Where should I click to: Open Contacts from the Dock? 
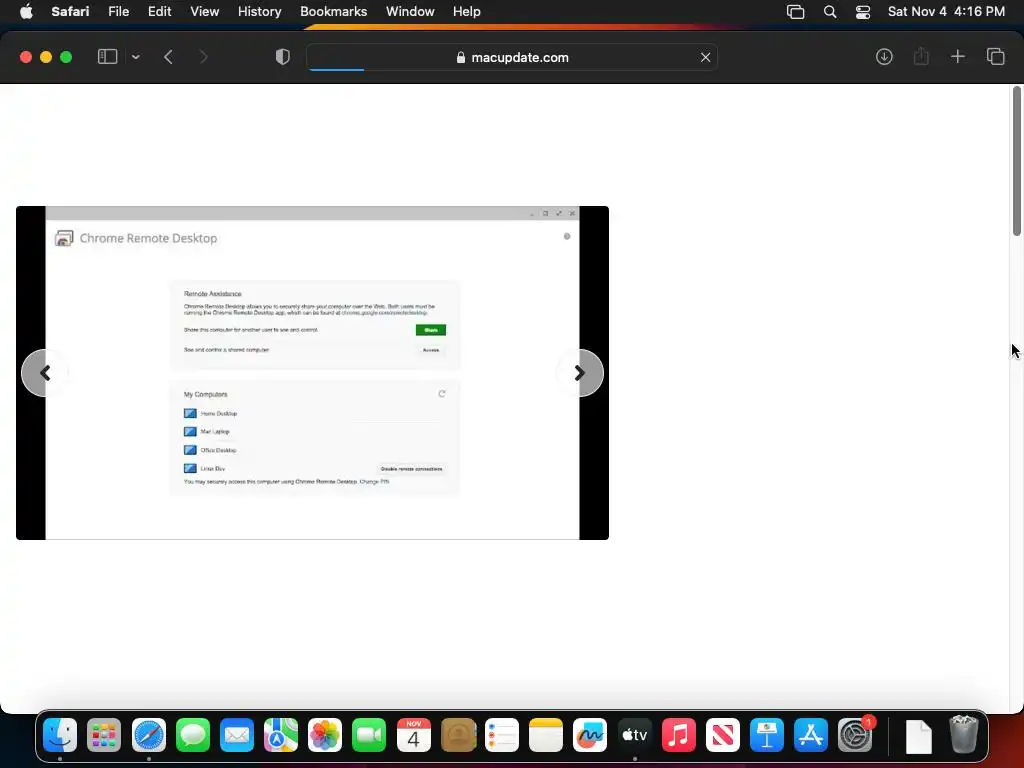pyautogui.click(x=458, y=735)
